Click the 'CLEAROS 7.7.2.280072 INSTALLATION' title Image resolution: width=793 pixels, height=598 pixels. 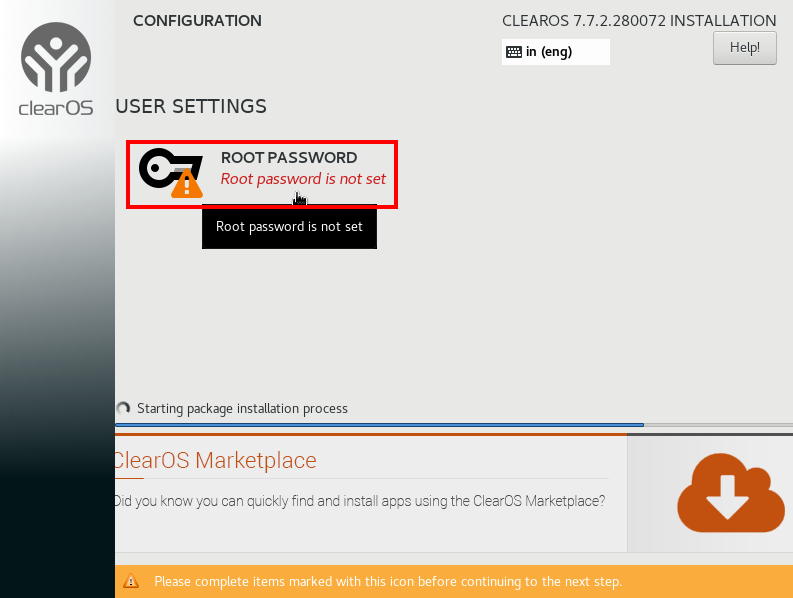639,21
